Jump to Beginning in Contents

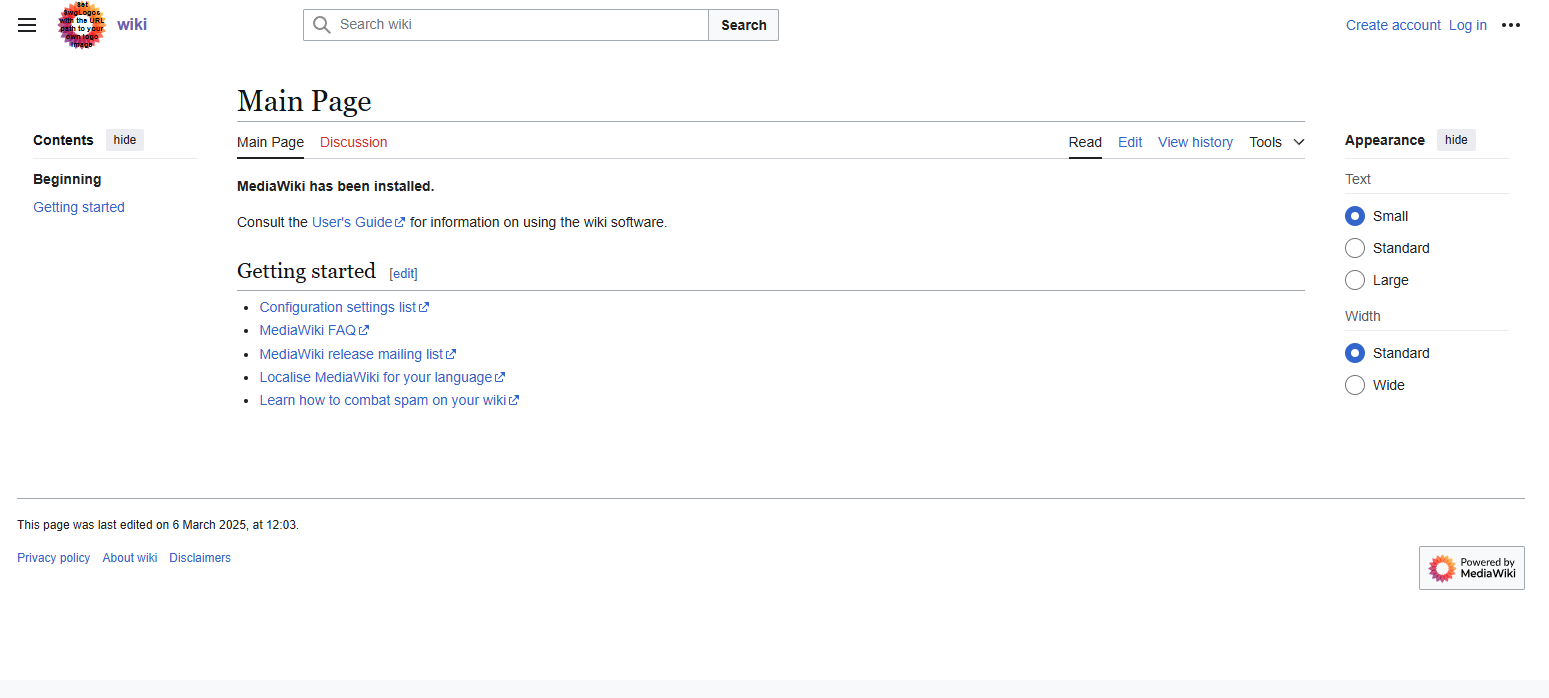pyautogui.click(x=67, y=179)
